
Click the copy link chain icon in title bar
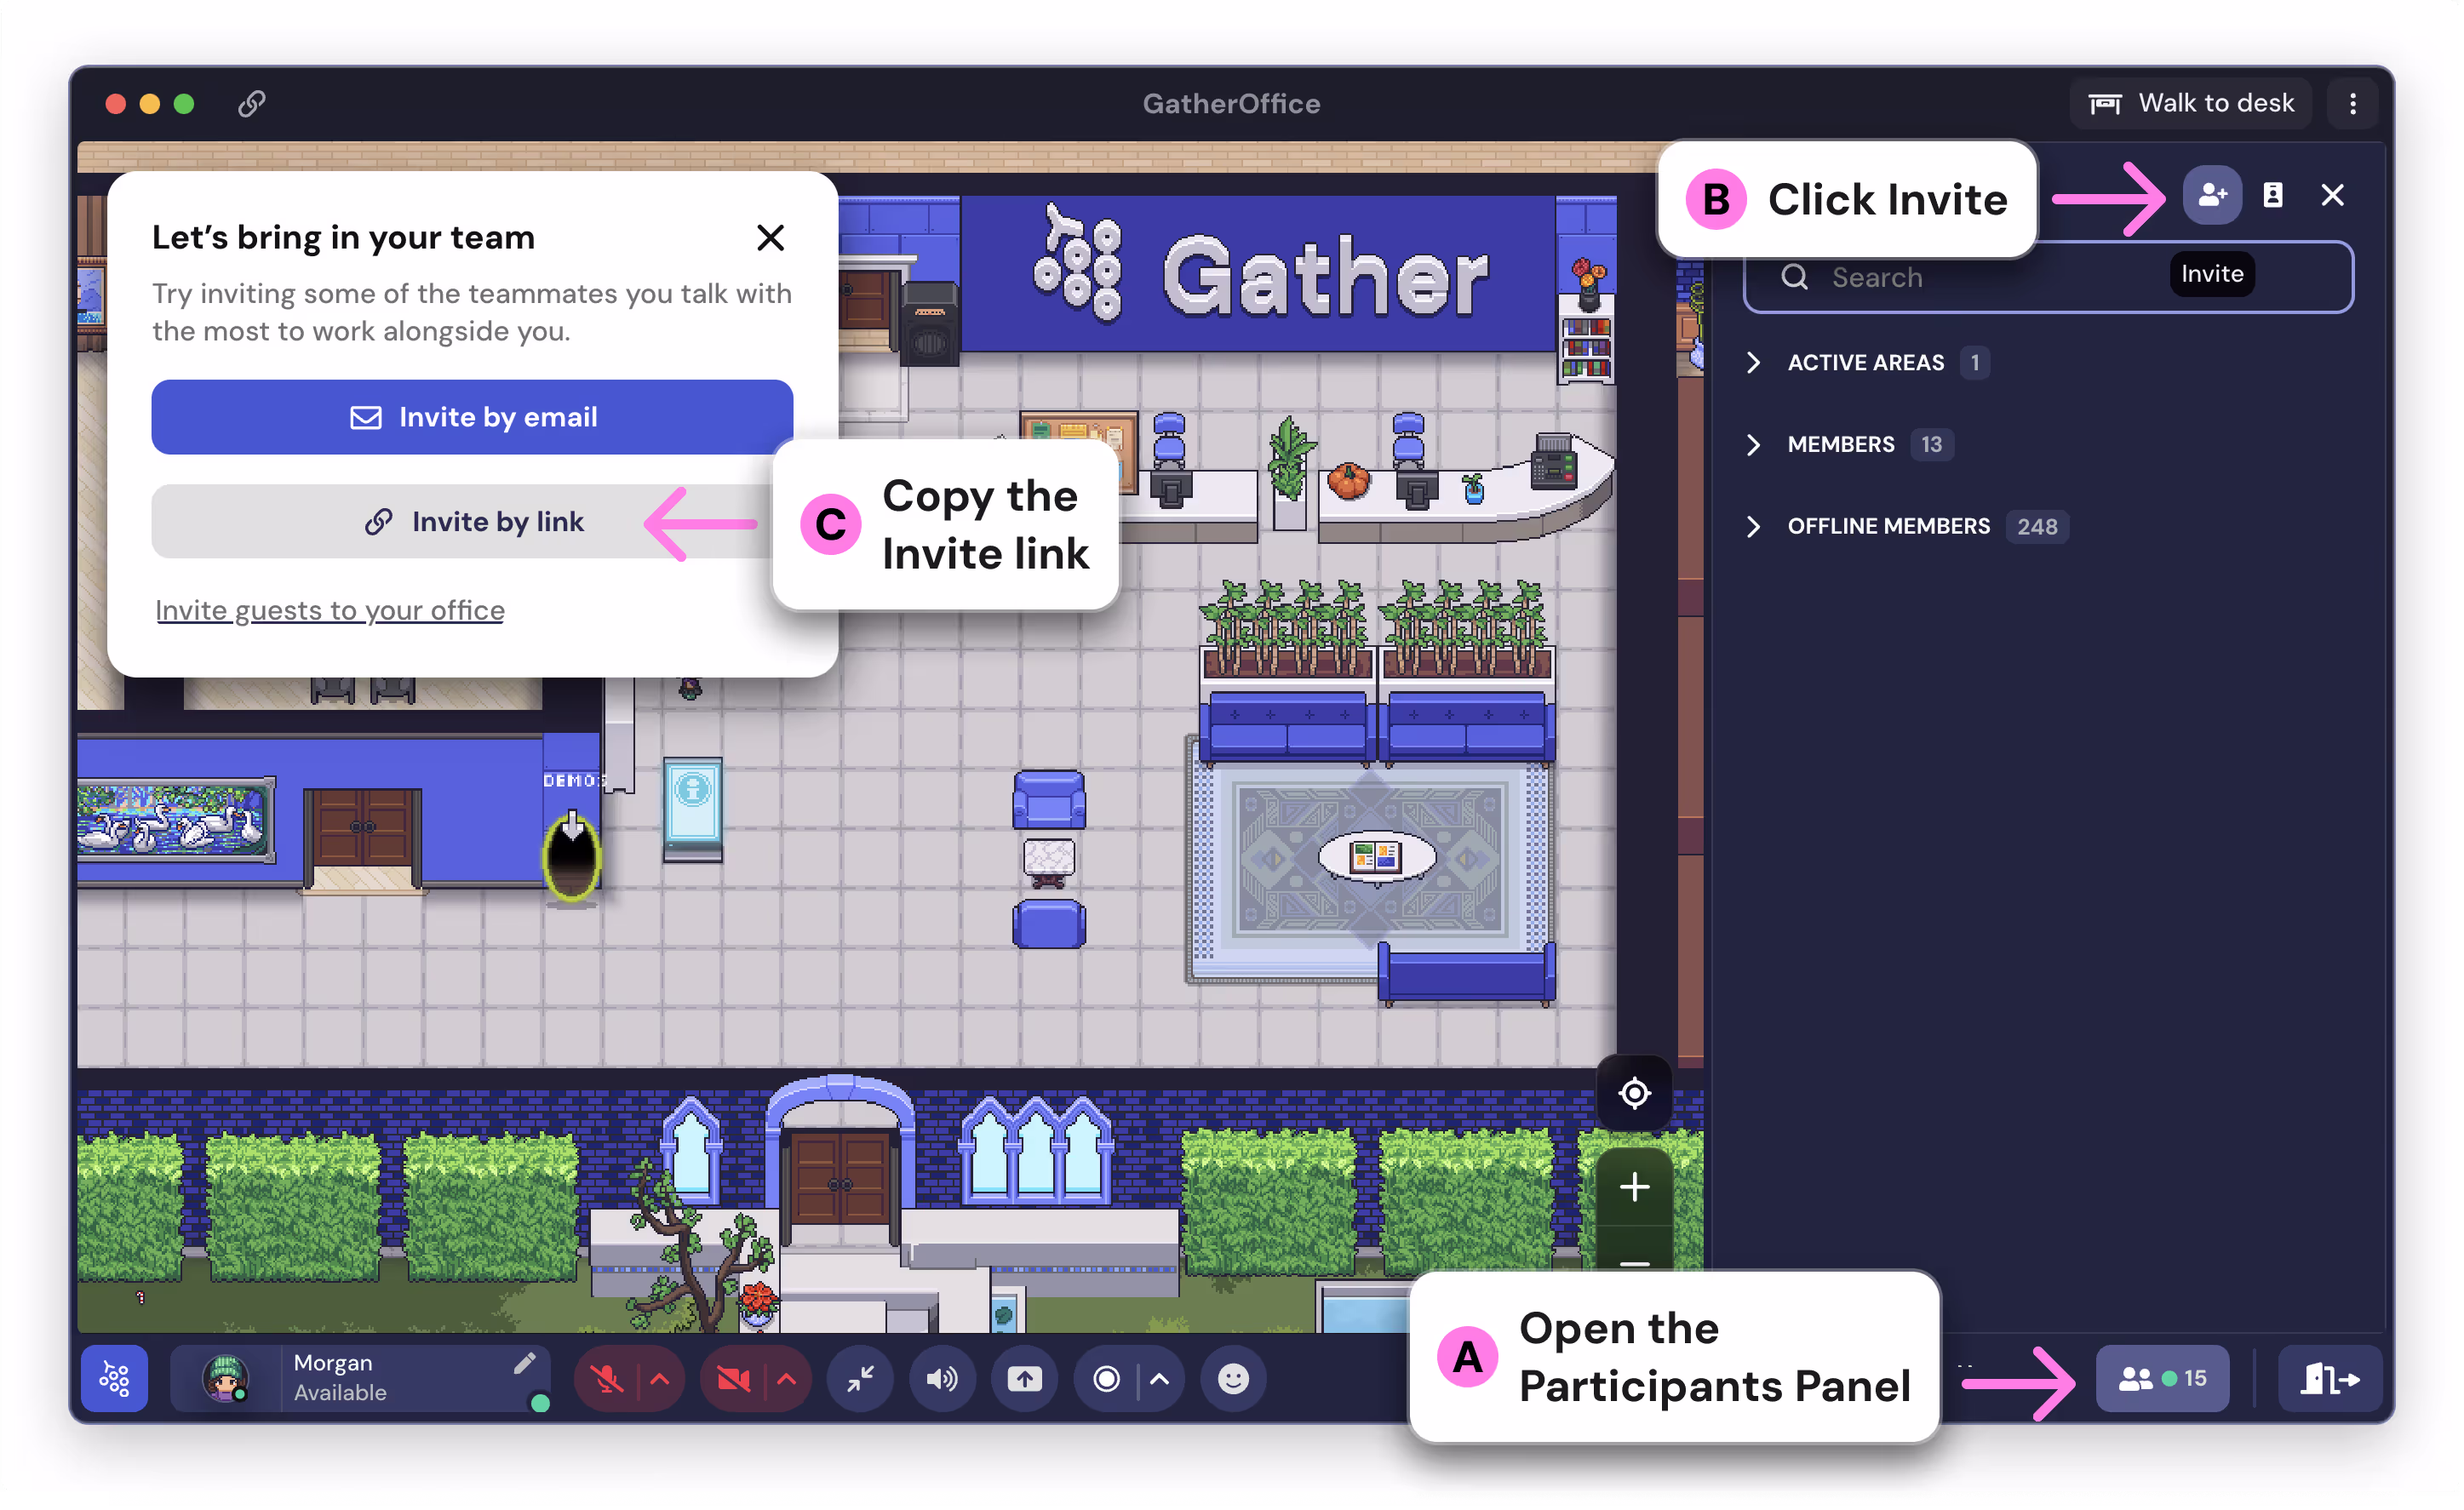(x=252, y=103)
